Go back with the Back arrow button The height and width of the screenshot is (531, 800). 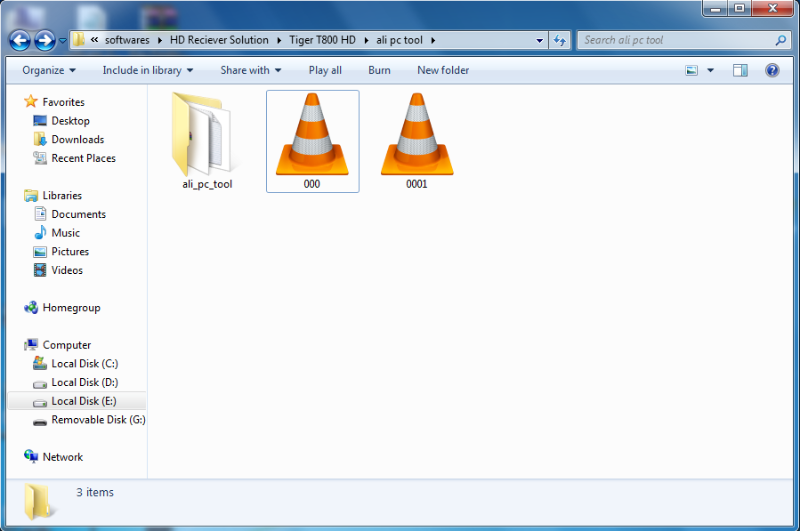point(20,40)
